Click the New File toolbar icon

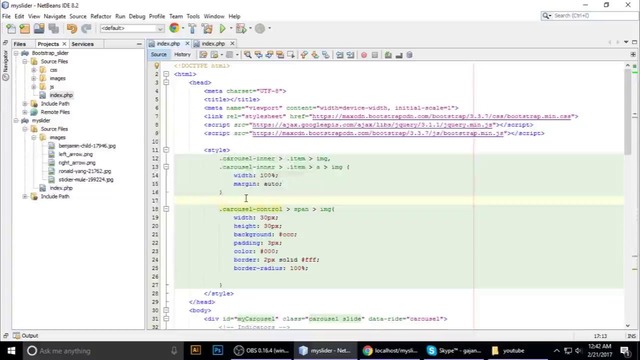click(11, 29)
